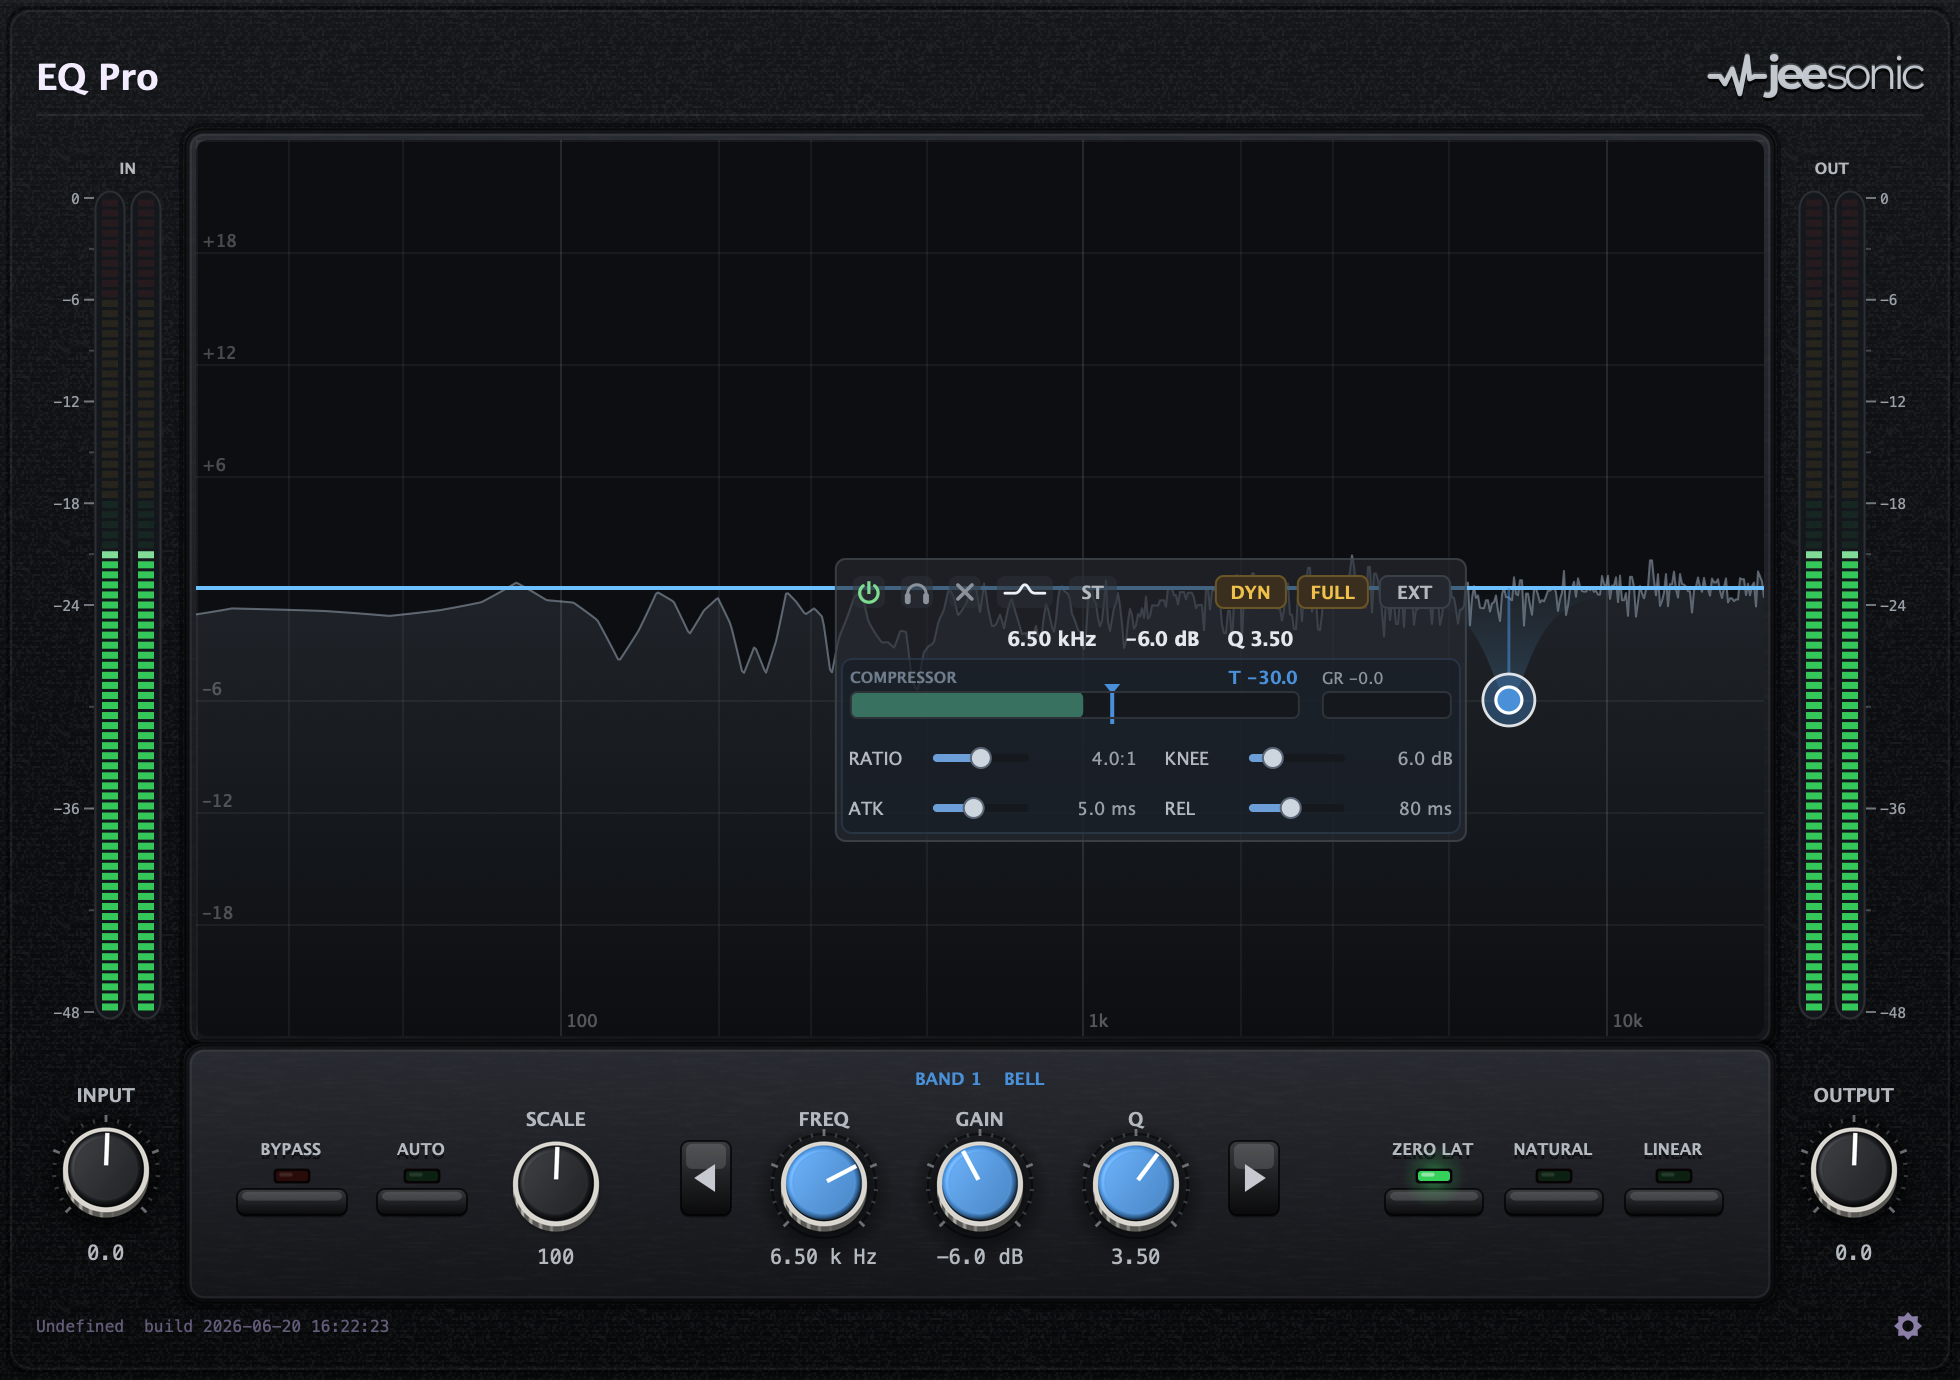Click the 4.0:1 ratio value
Screen dimensions: 1960x1380
1114,758
